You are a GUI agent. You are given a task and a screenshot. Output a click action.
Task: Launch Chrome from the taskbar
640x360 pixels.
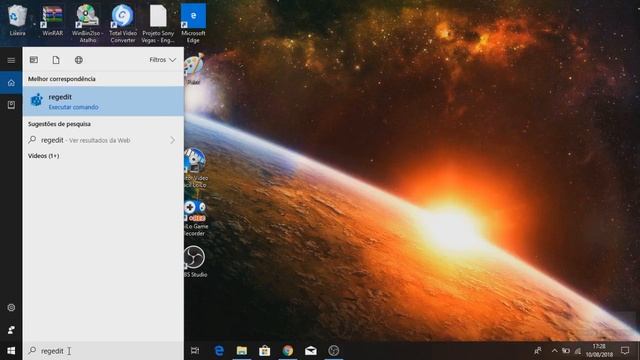click(288, 351)
